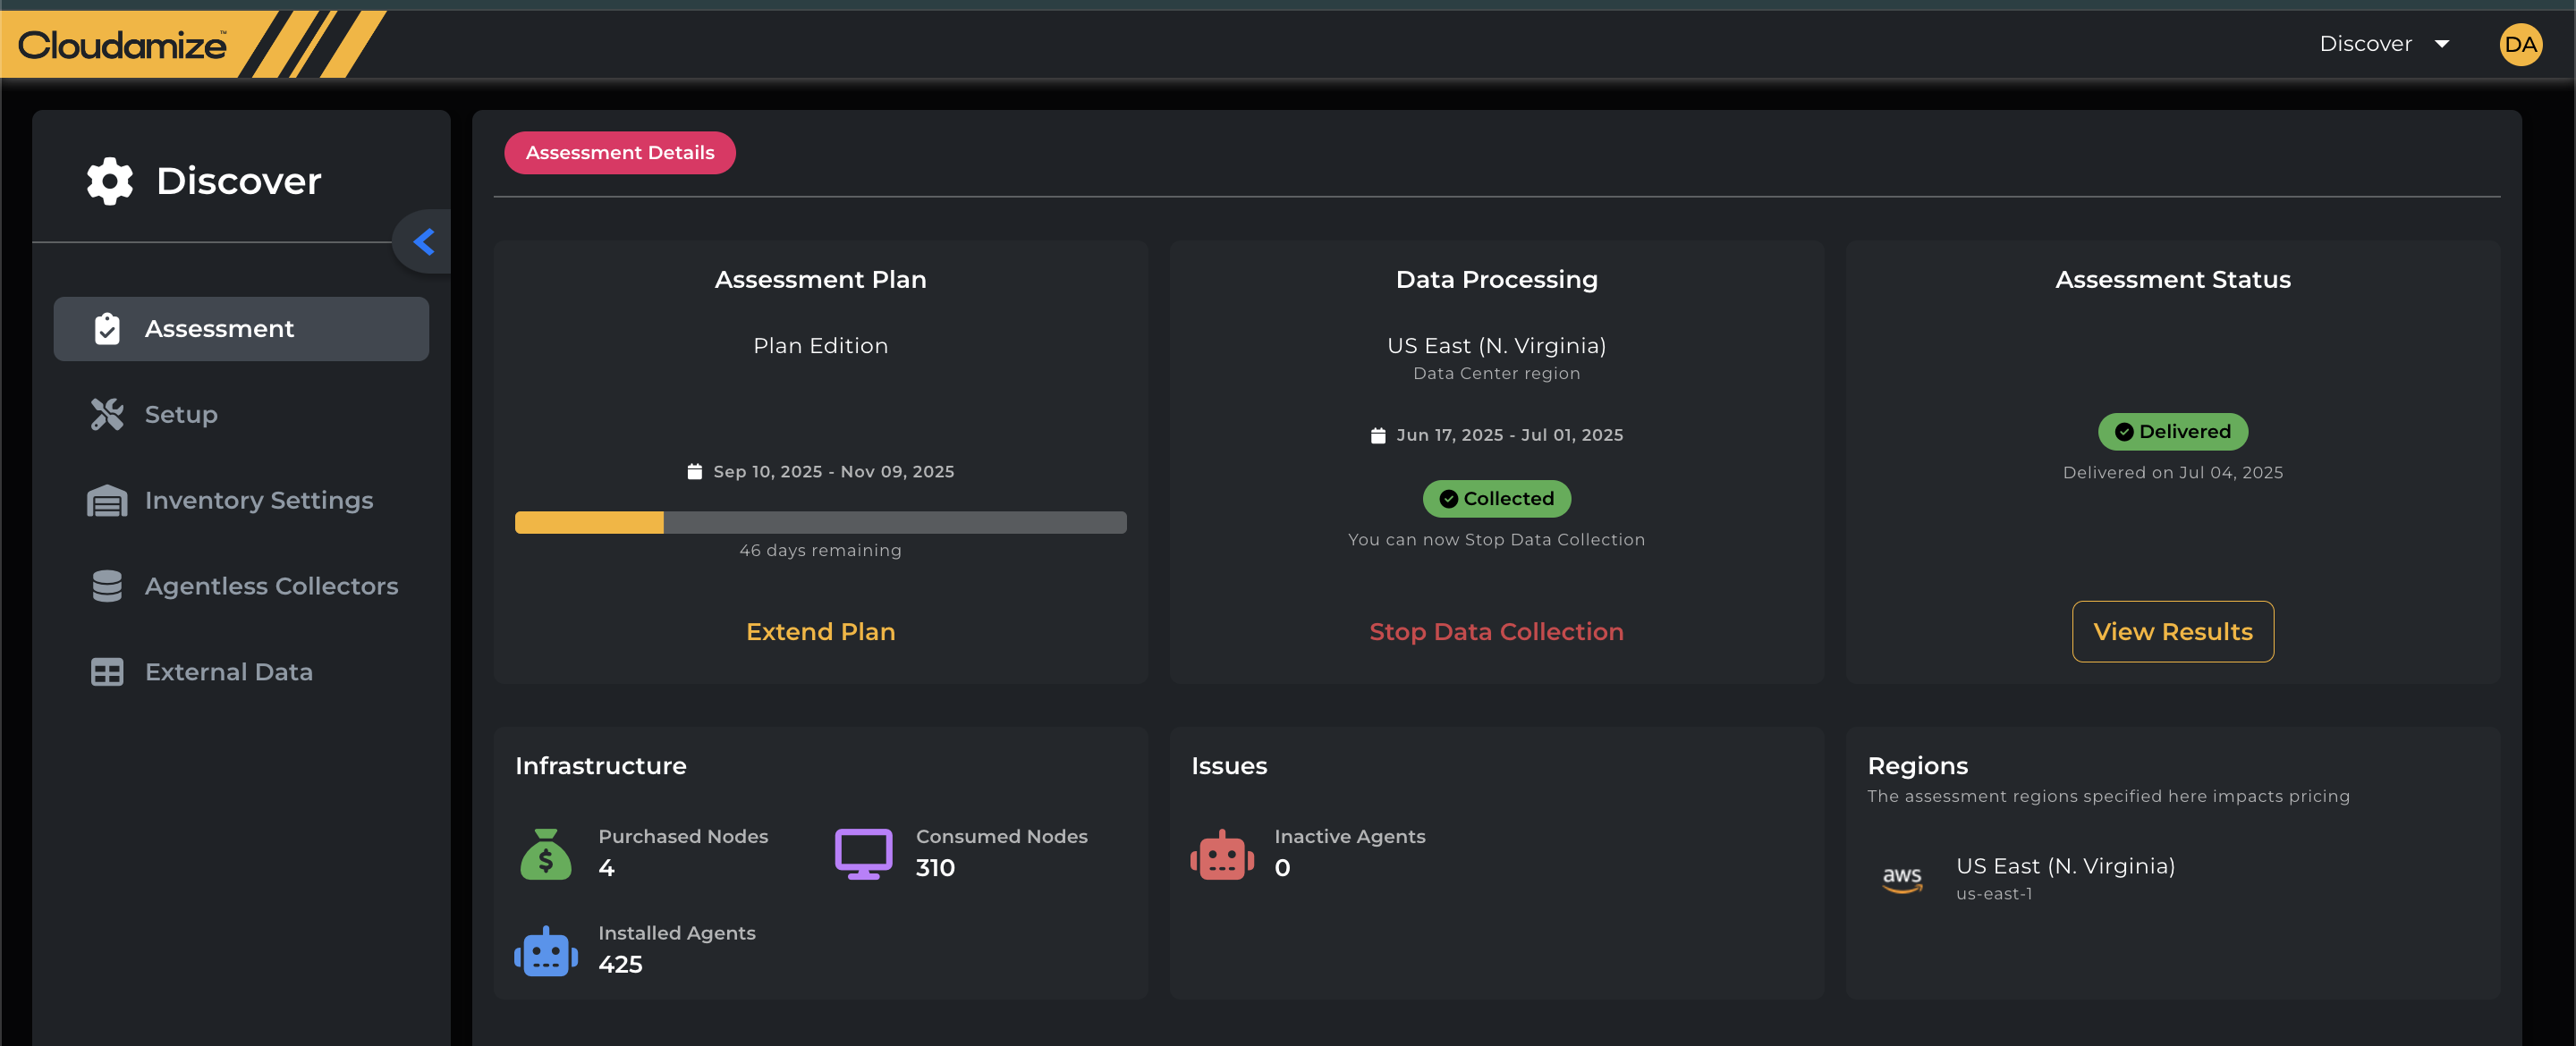Click the Extend Plan link
The image size is (2576, 1046).
click(x=820, y=632)
